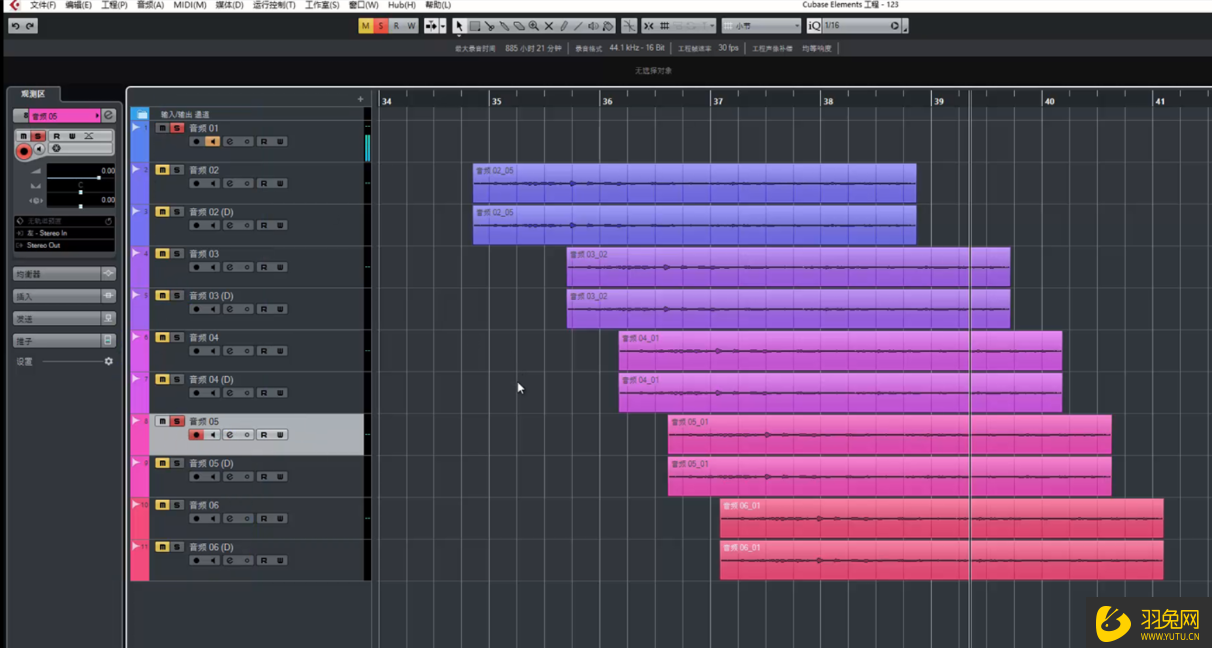Open the channel settings gear in Inspector
Image resolution: width=1212 pixels, height=648 pixels.
coord(108,361)
